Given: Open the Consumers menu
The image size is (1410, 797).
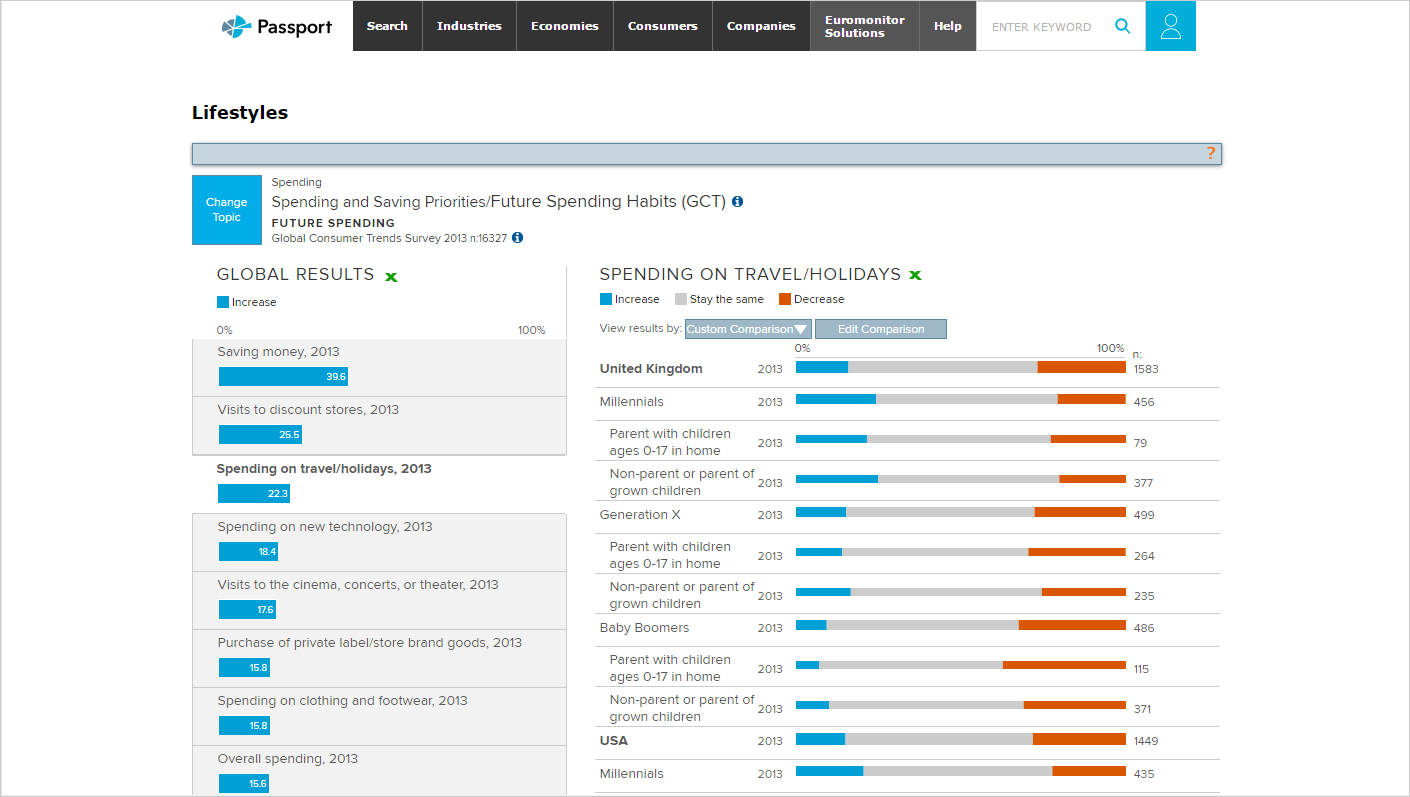Looking at the screenshot, I should tap(662, 26).
